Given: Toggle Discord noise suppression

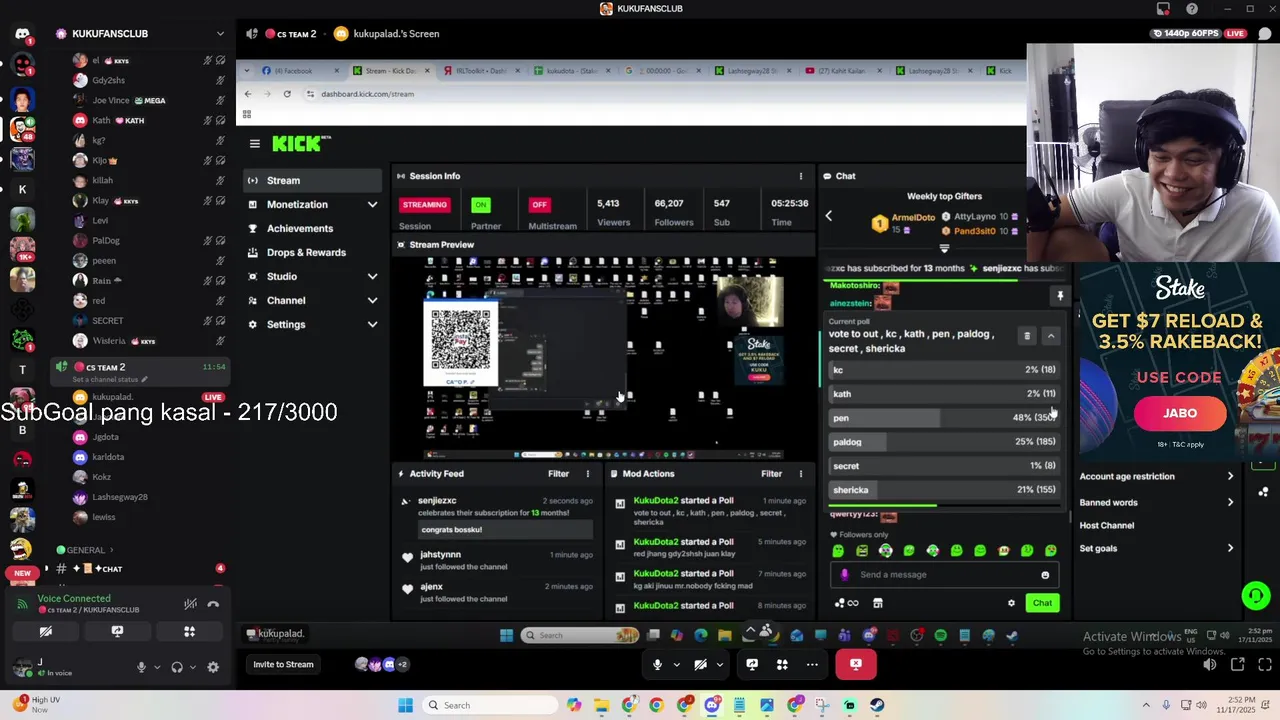Looking at the screenshot, I should [190, 604].
